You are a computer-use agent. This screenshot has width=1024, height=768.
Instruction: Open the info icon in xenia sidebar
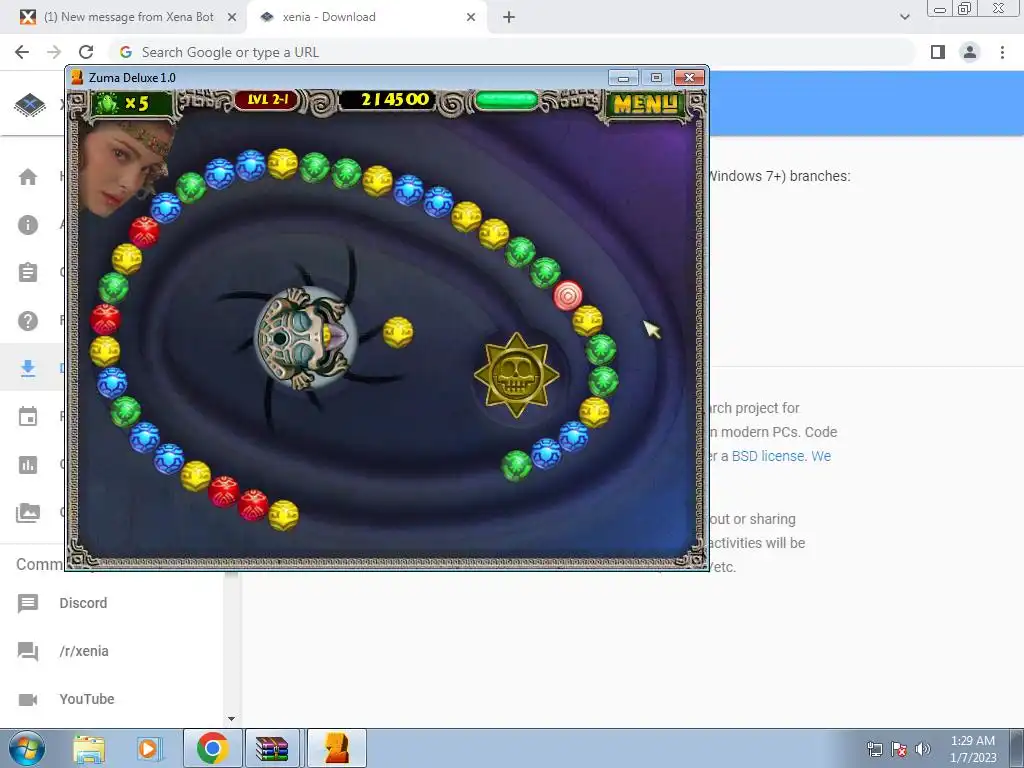click(28, 225)
